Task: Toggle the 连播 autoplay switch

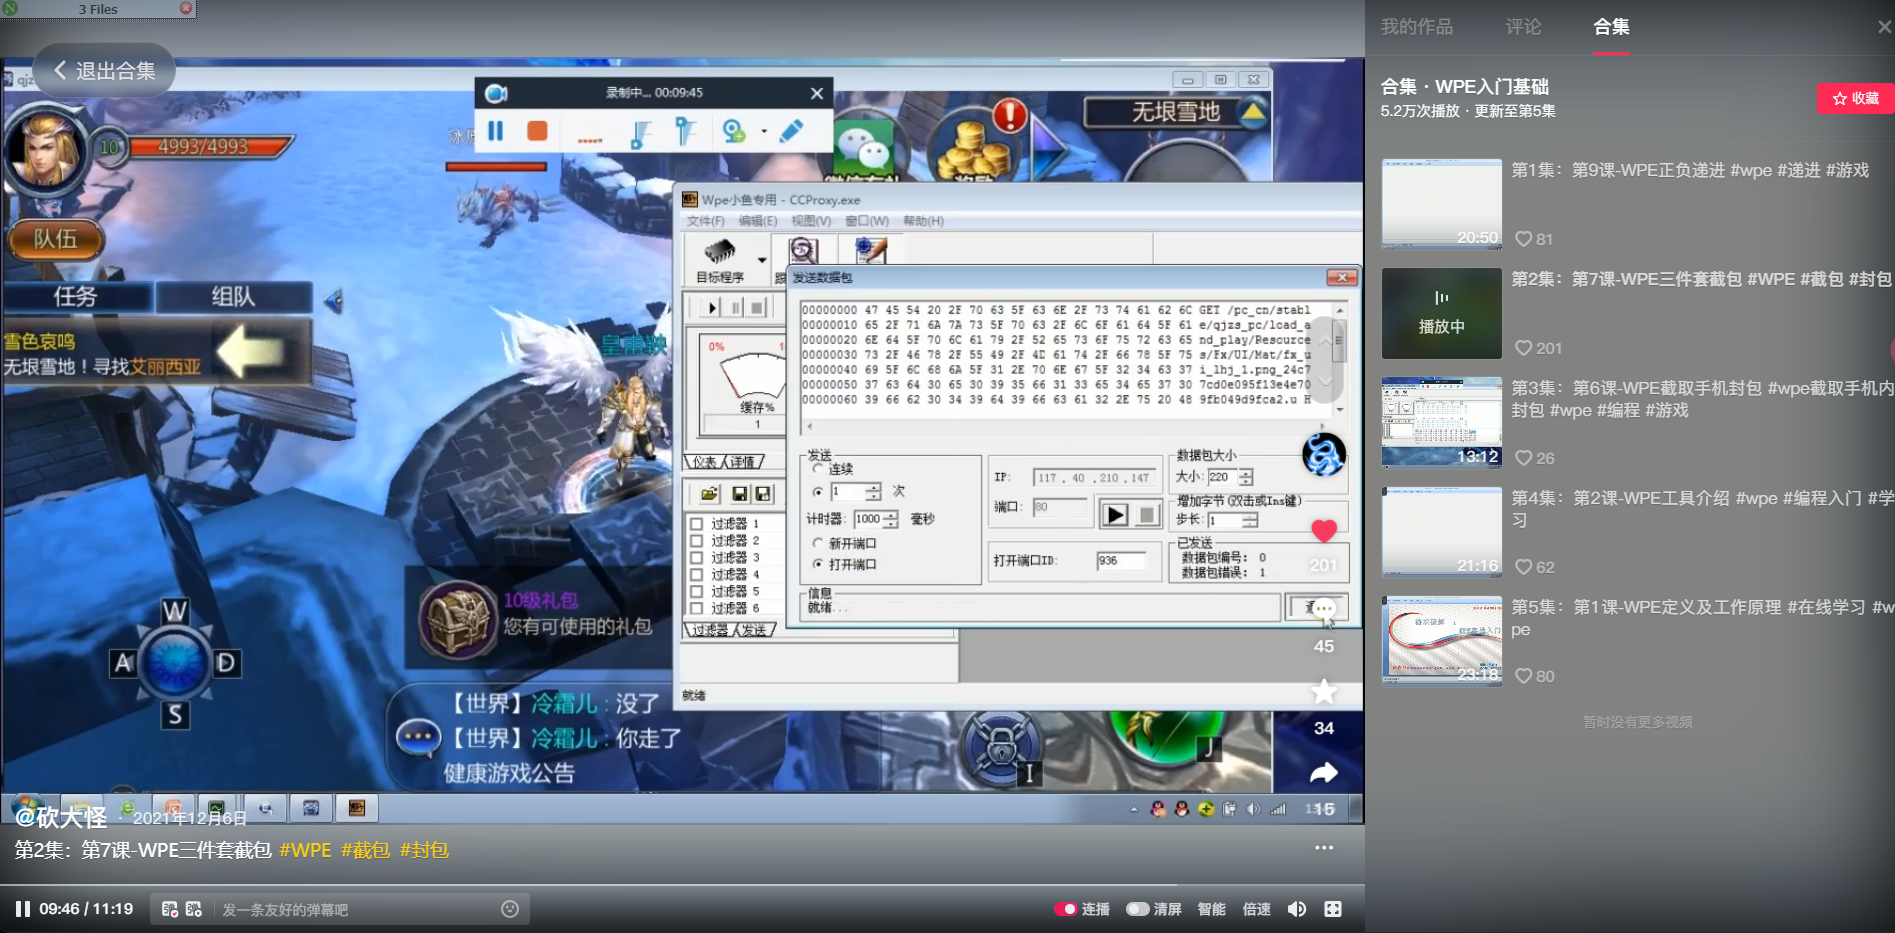Action: [x=1065, y=908]
